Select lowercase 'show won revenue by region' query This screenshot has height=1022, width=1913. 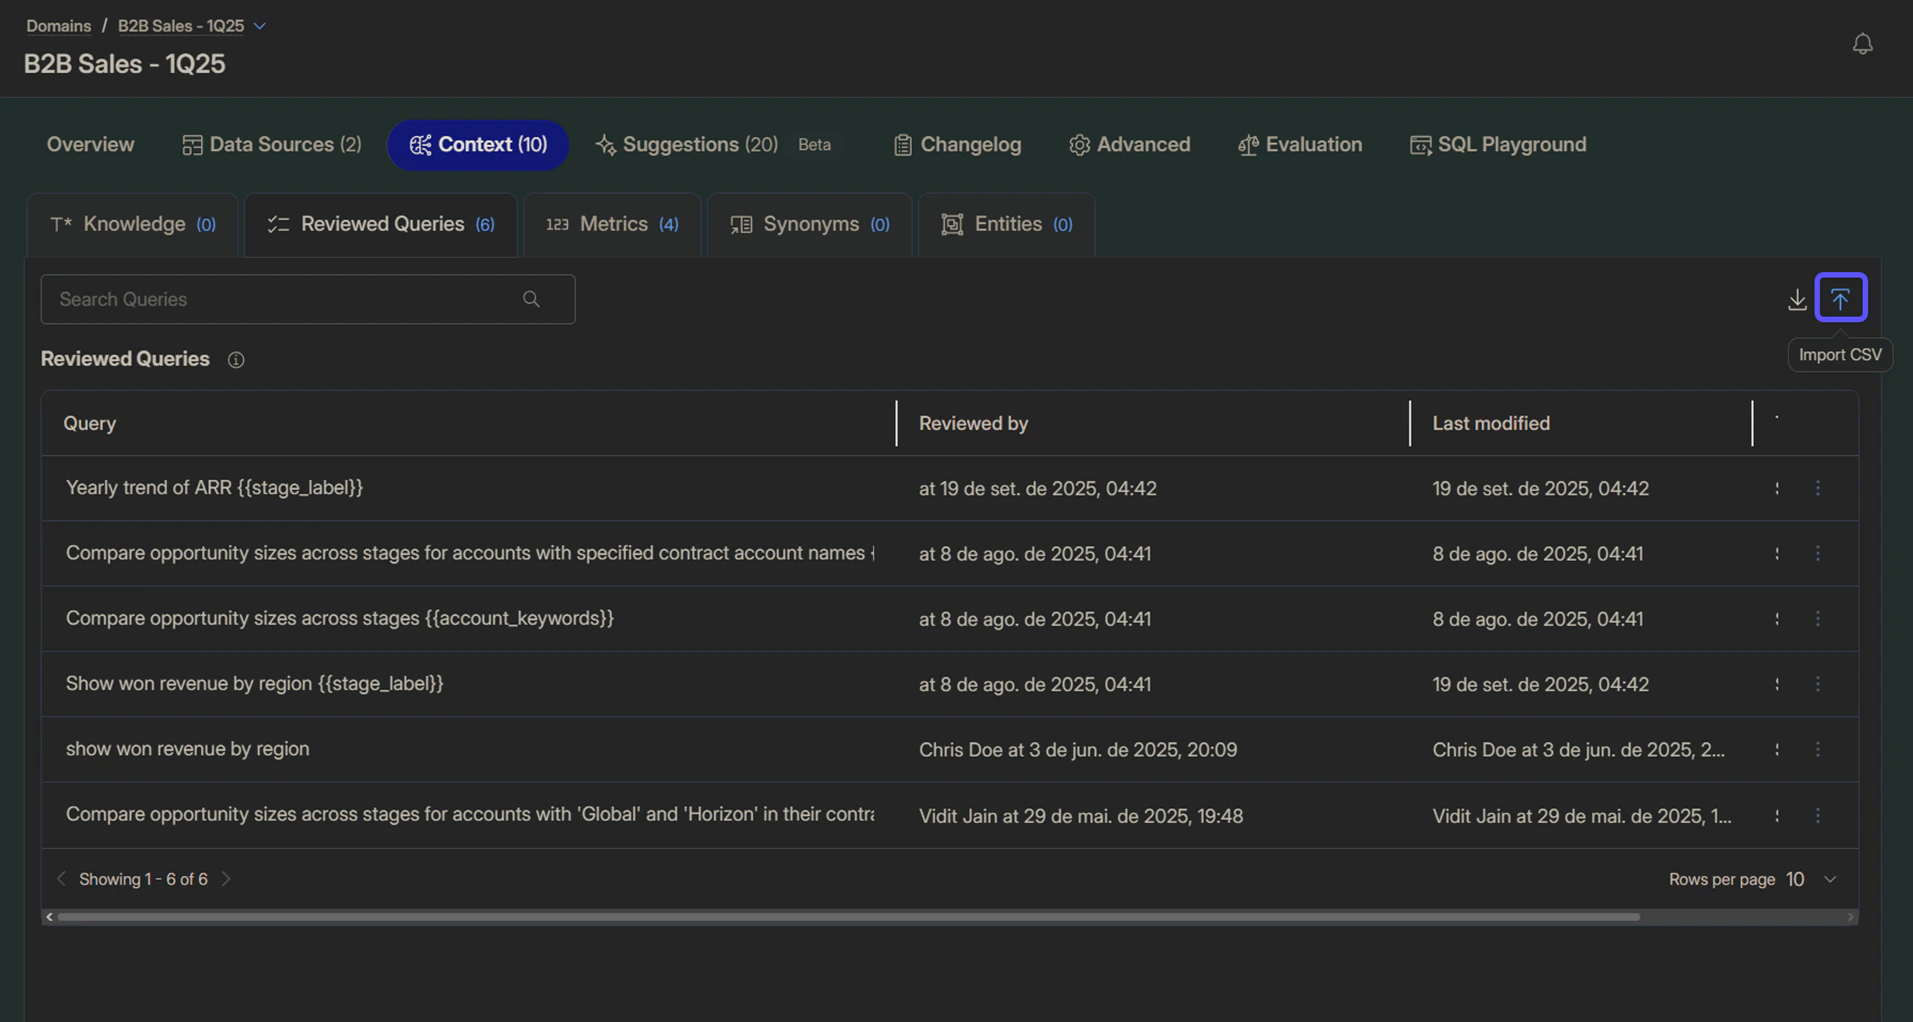pyautogui.click(x=187, y=749)
